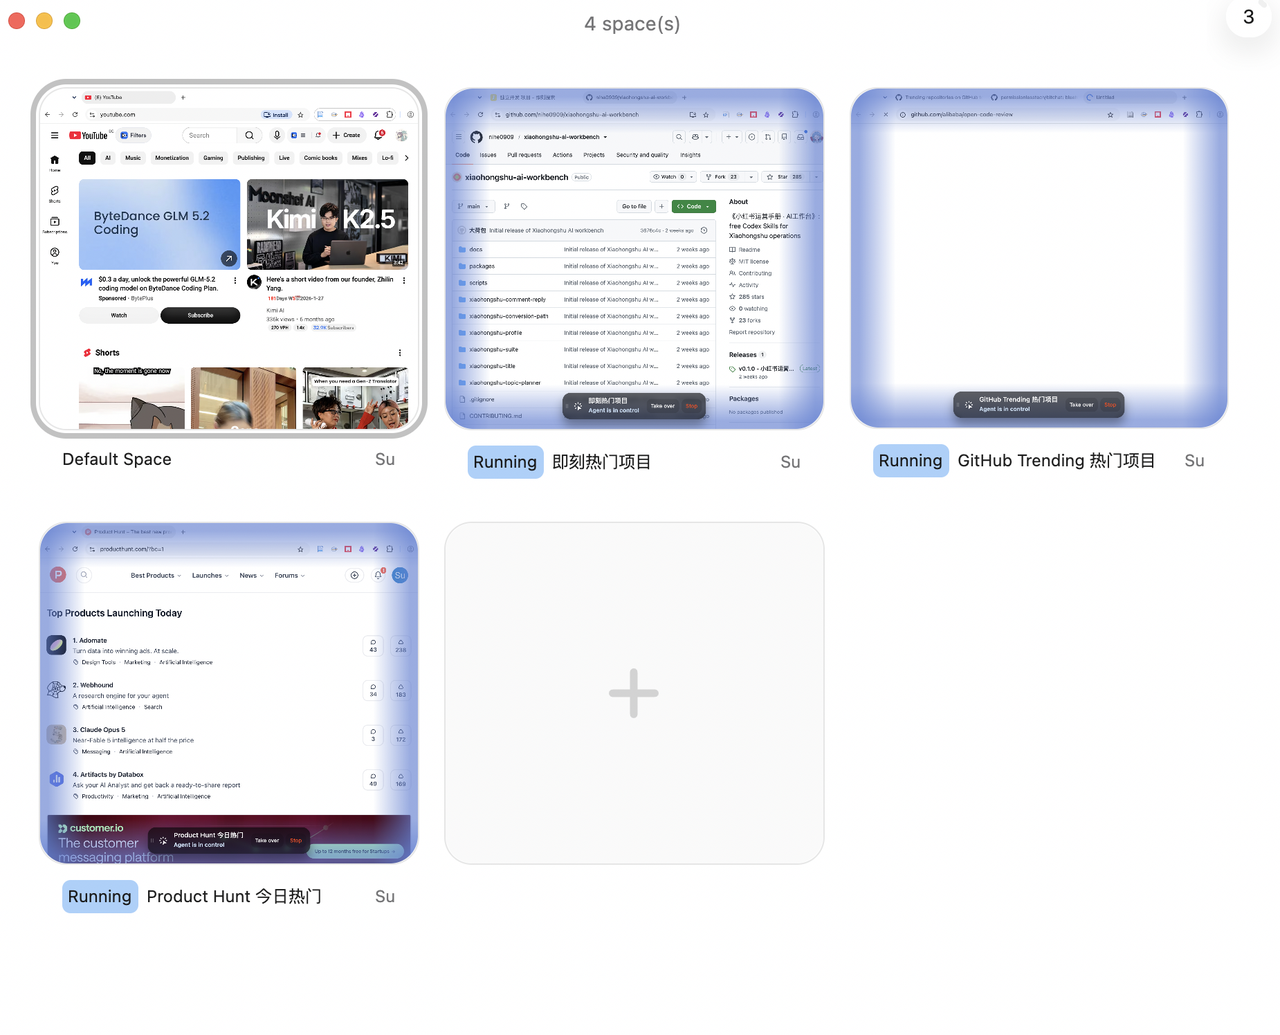This screenshot has width=1280, height=1035.
Task: Open GitHub create-new plus dropdown
Action: tap(732, 137)
